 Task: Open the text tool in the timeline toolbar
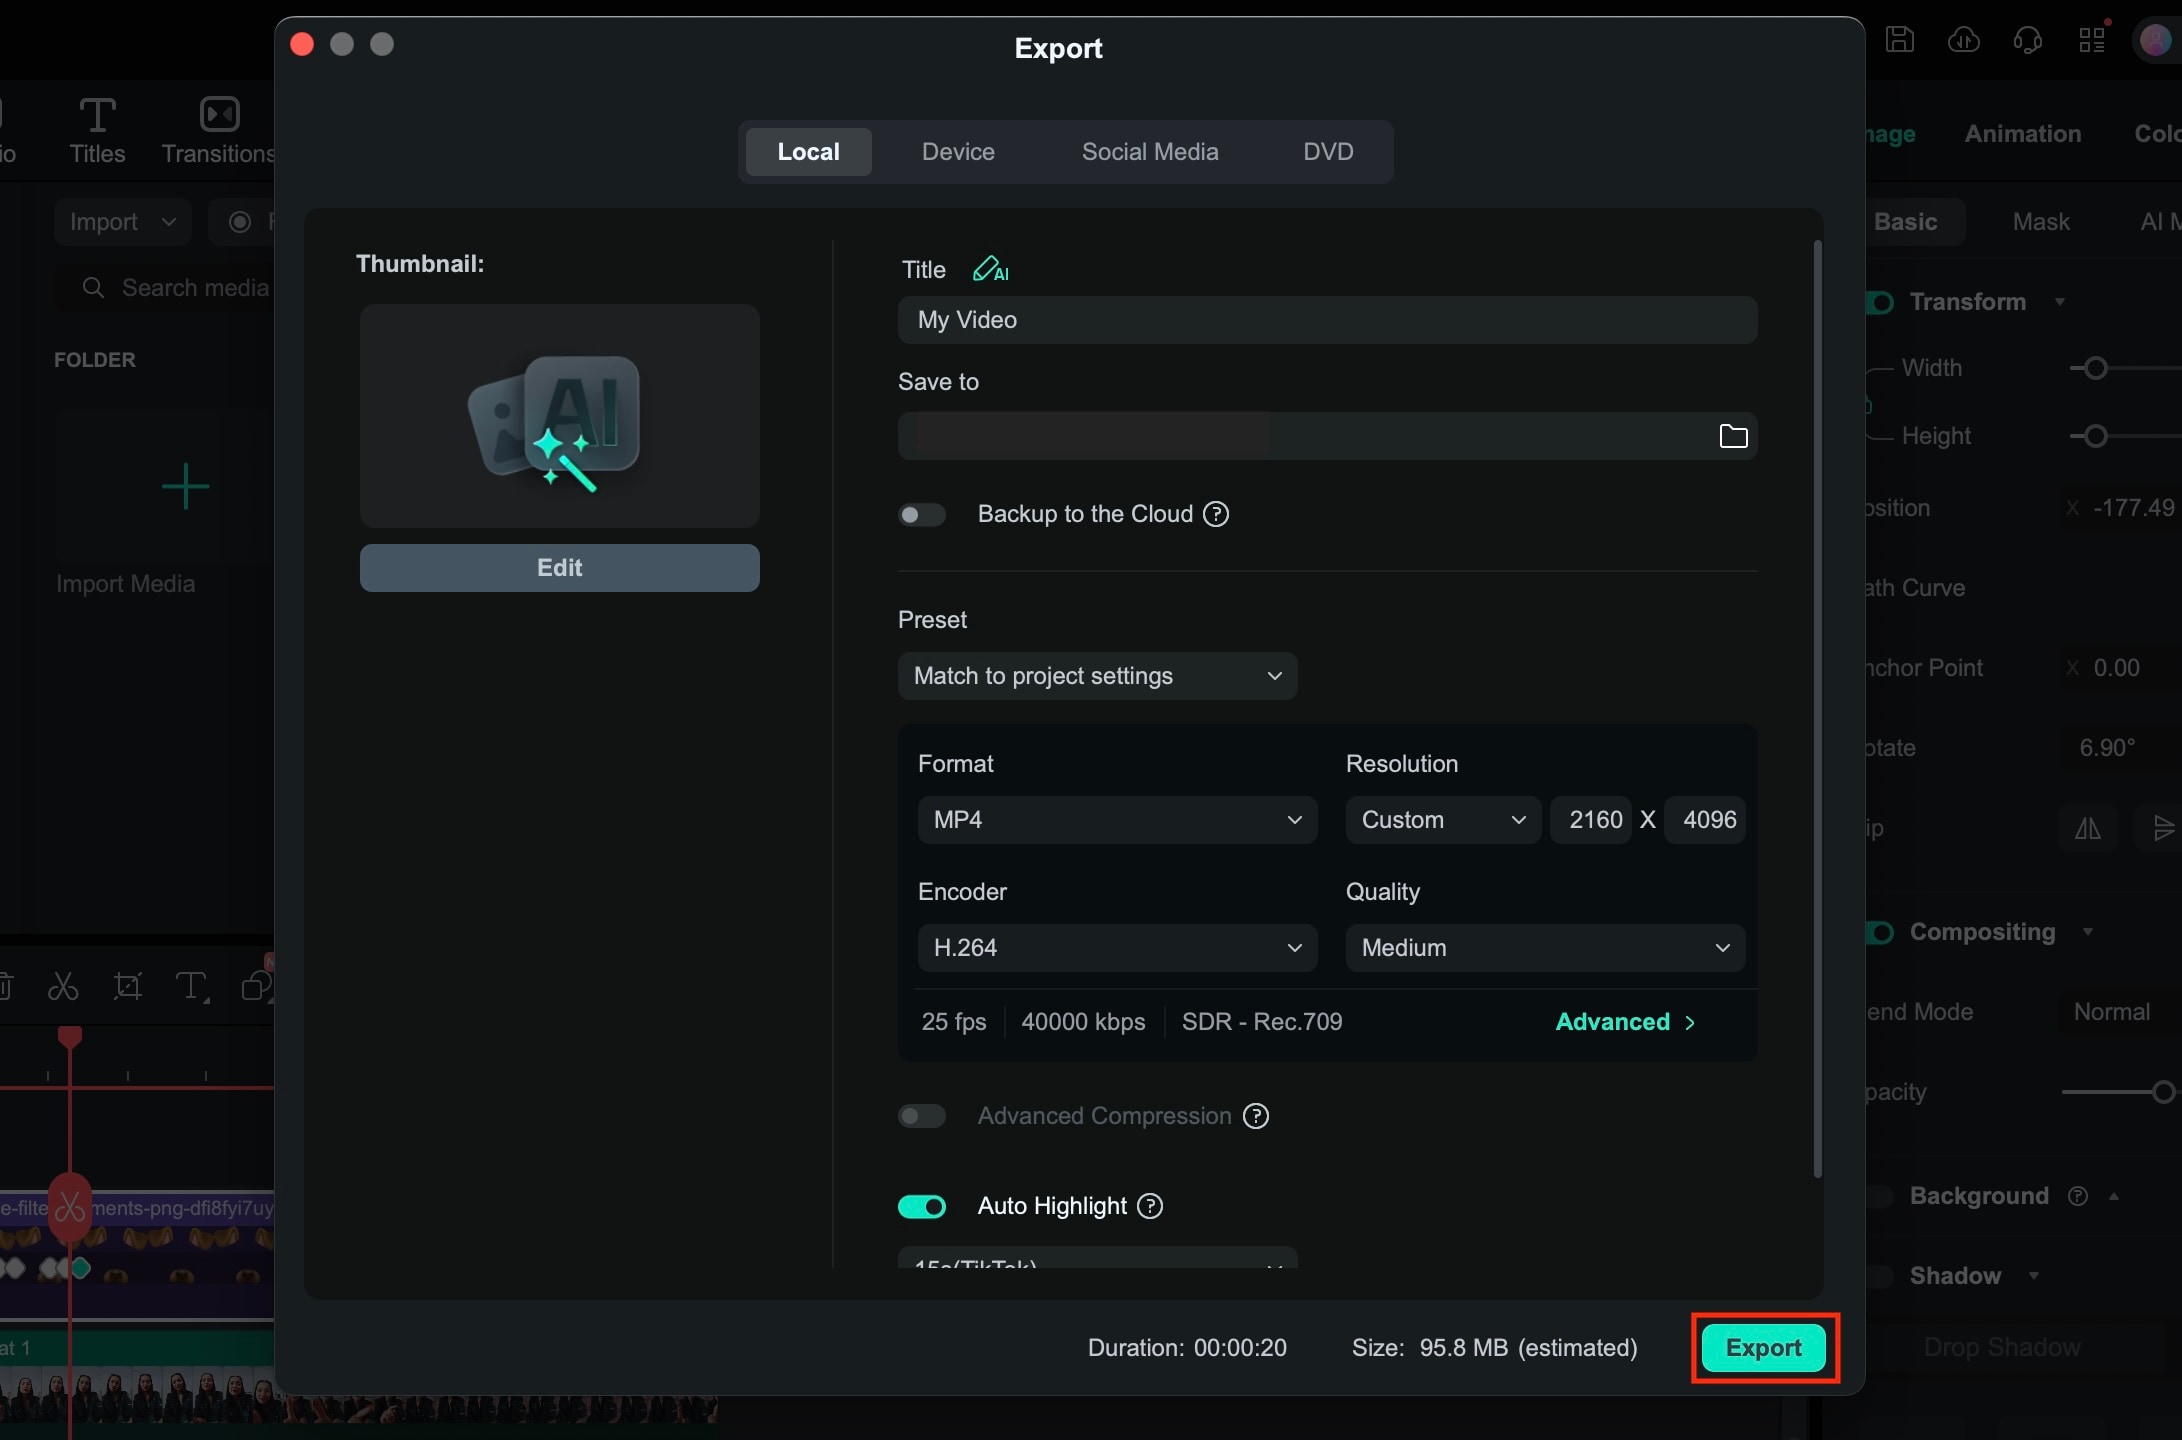(x=191, y=986)
